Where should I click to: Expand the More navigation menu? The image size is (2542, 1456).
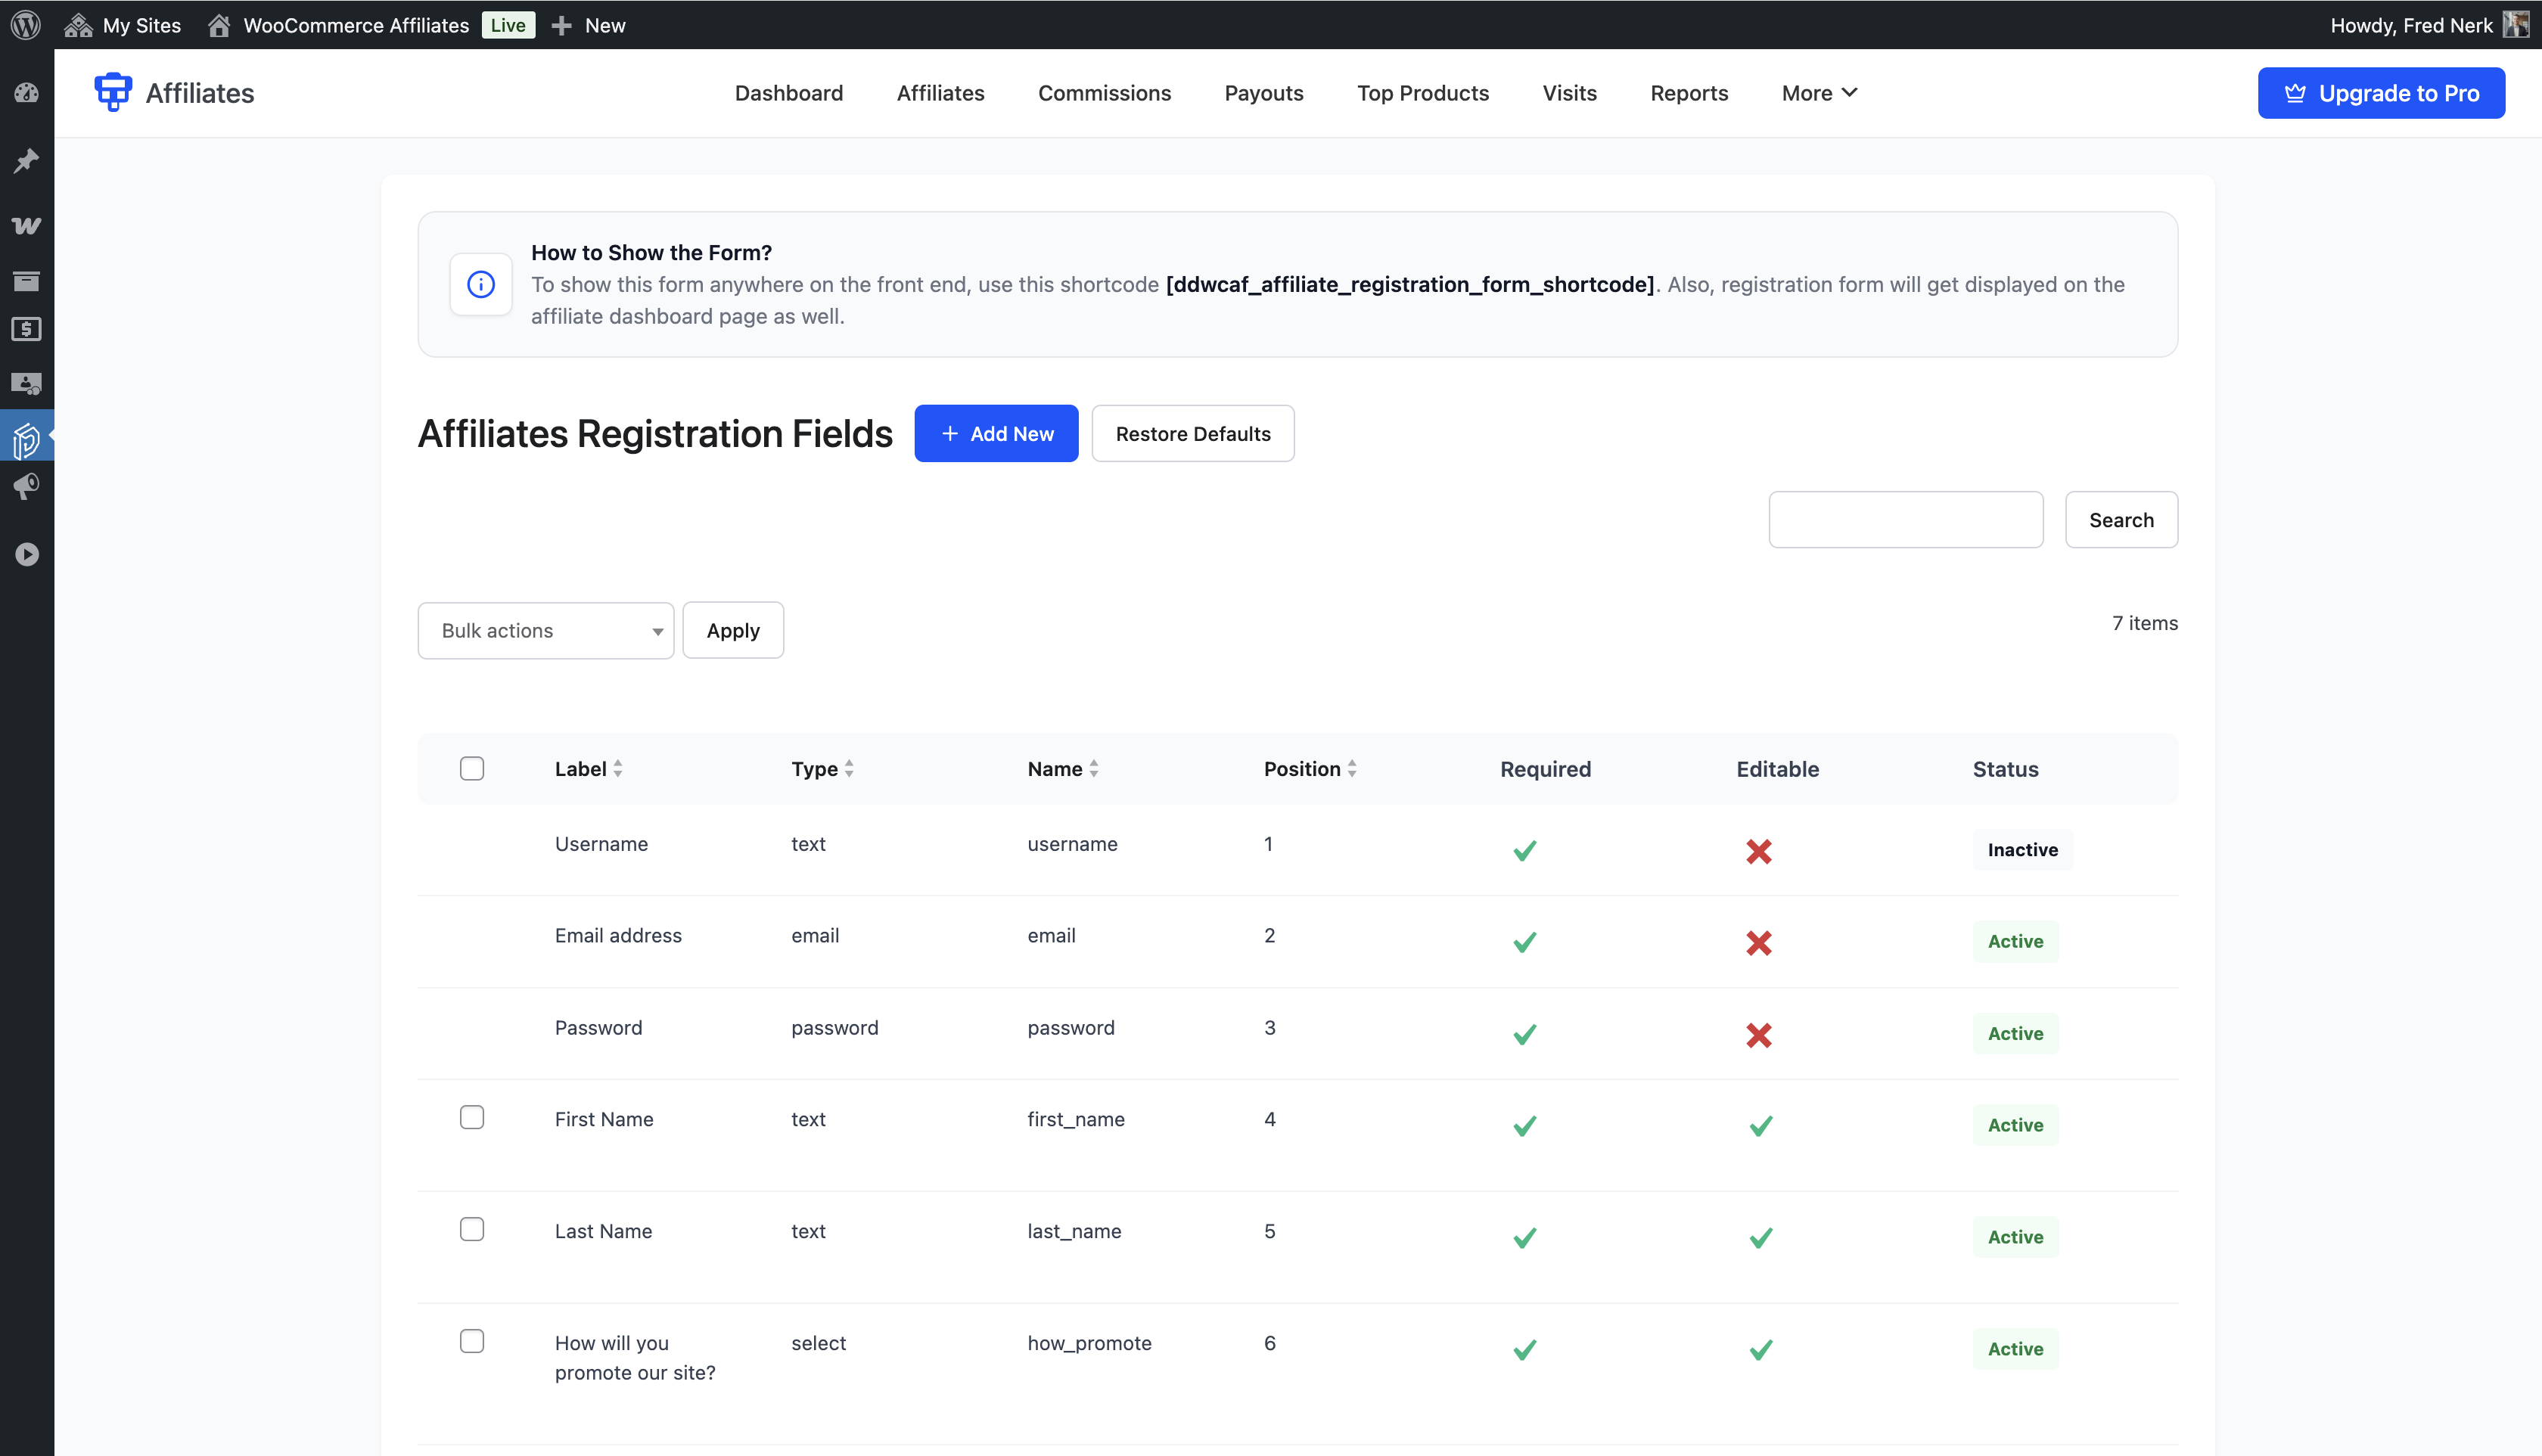(x=1819, y=92)
